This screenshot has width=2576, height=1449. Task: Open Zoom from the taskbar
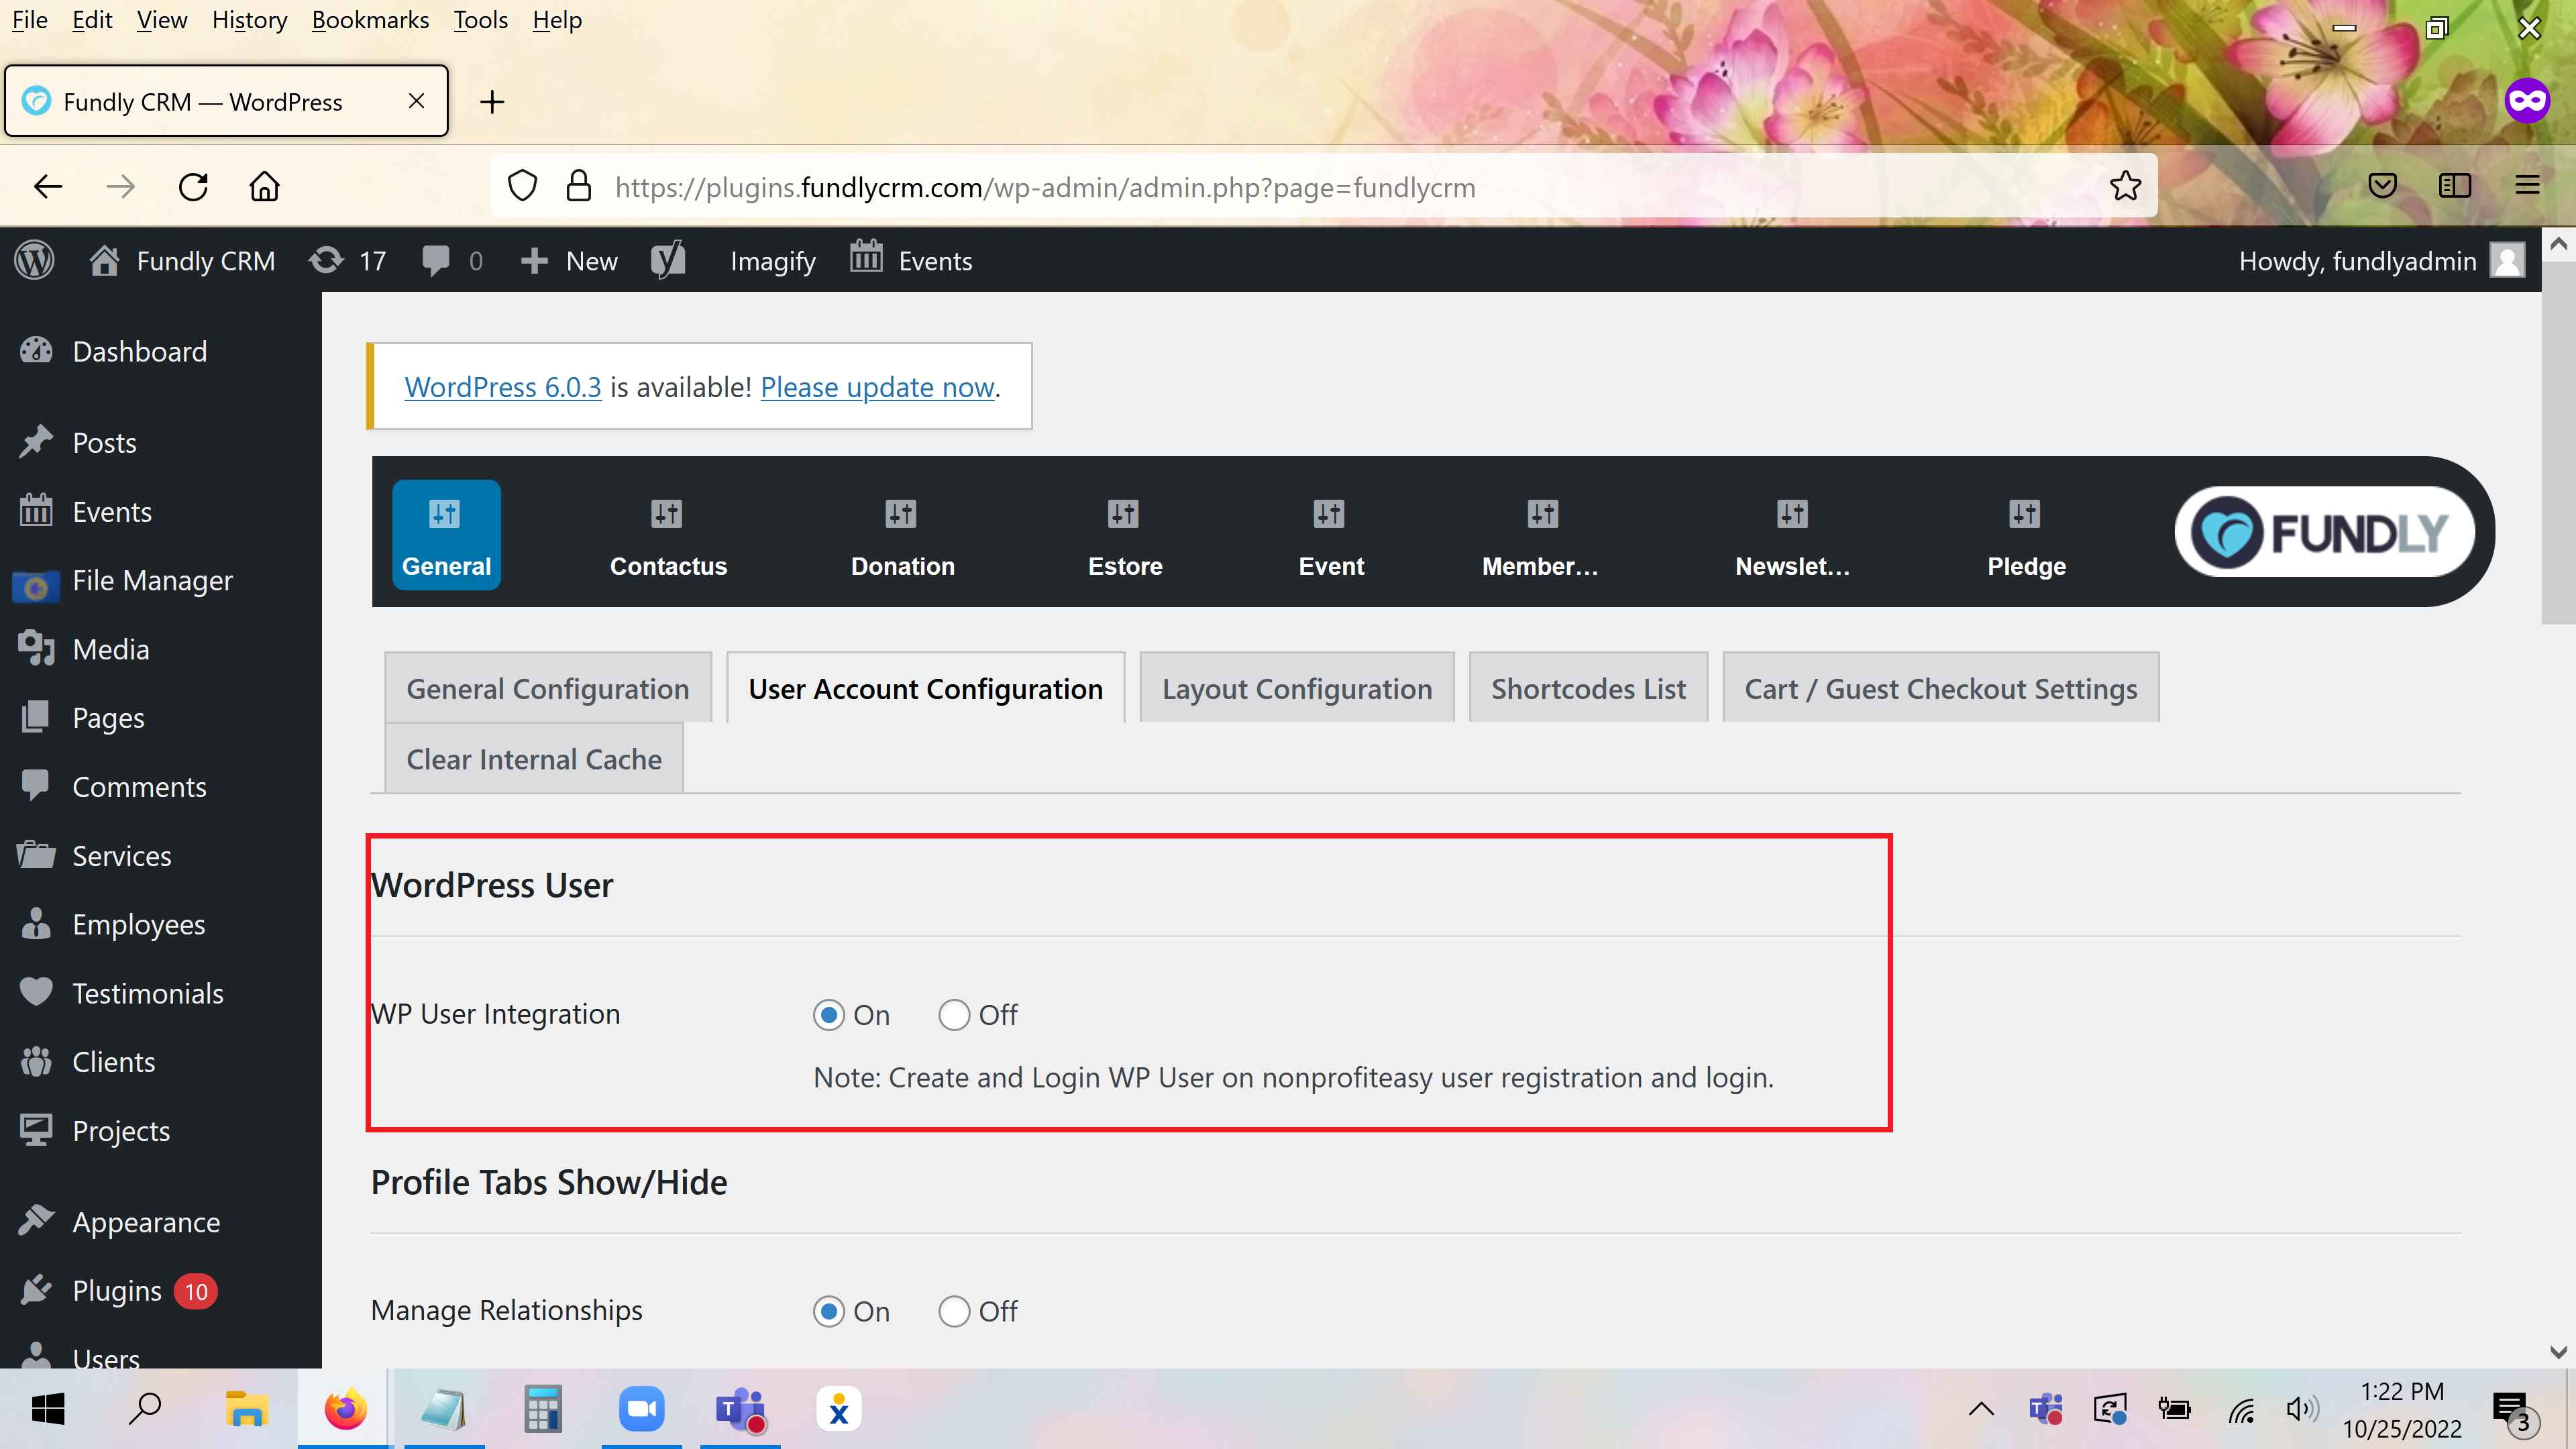[641, 1410]
